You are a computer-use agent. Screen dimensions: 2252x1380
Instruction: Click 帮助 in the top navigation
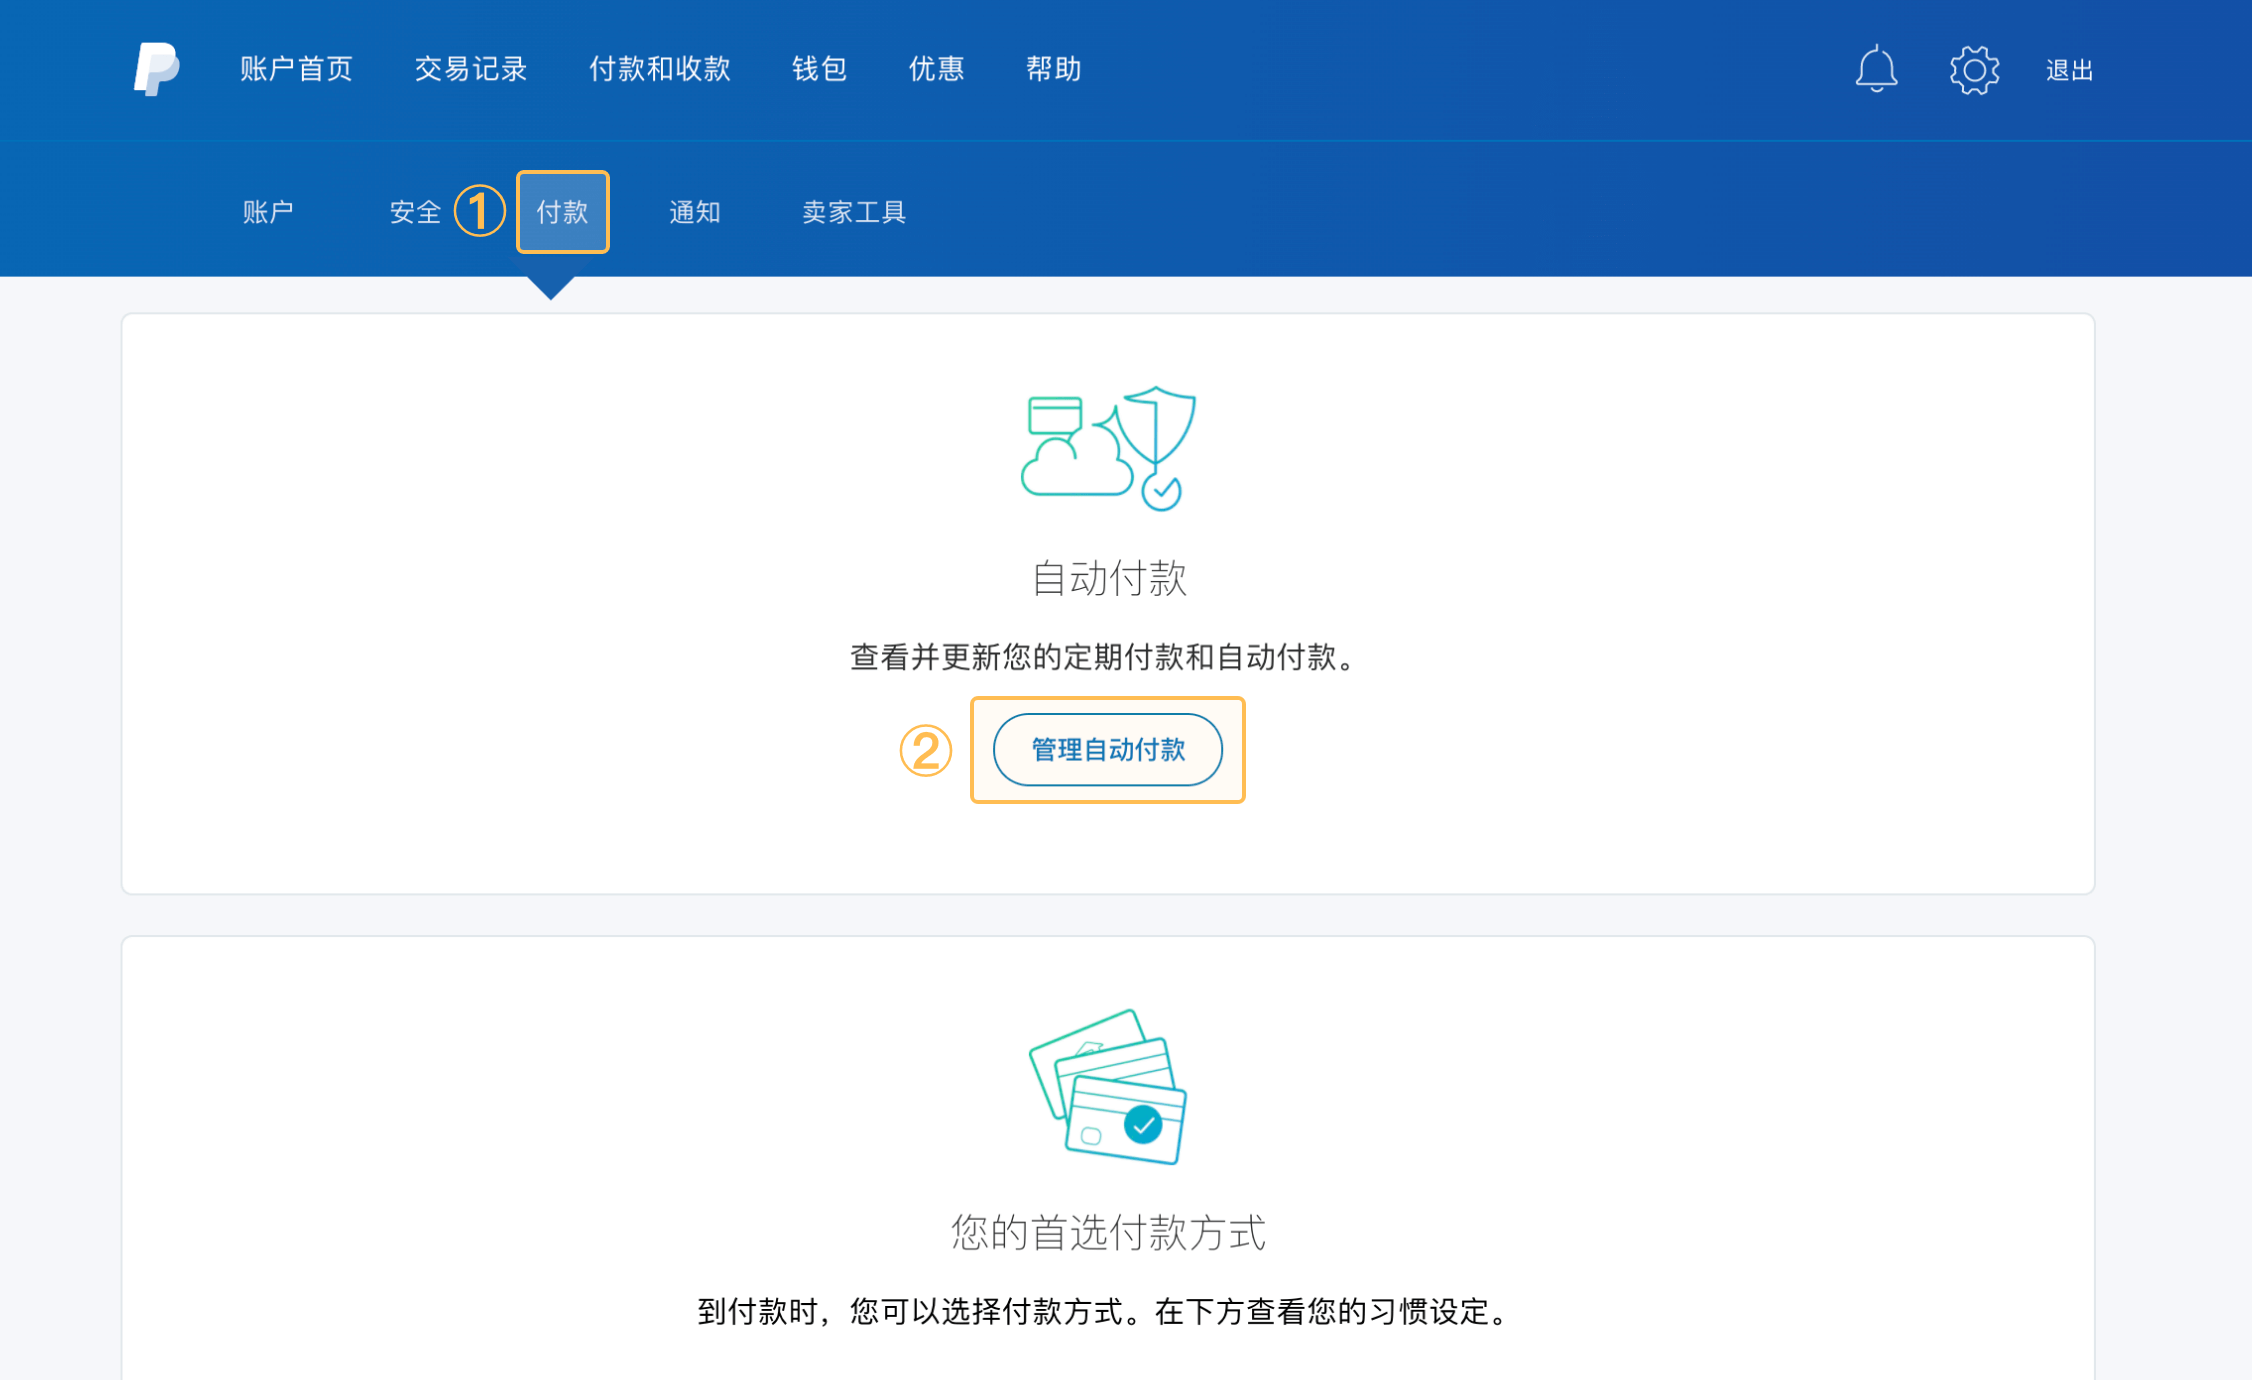click(x=1054, y=69)
